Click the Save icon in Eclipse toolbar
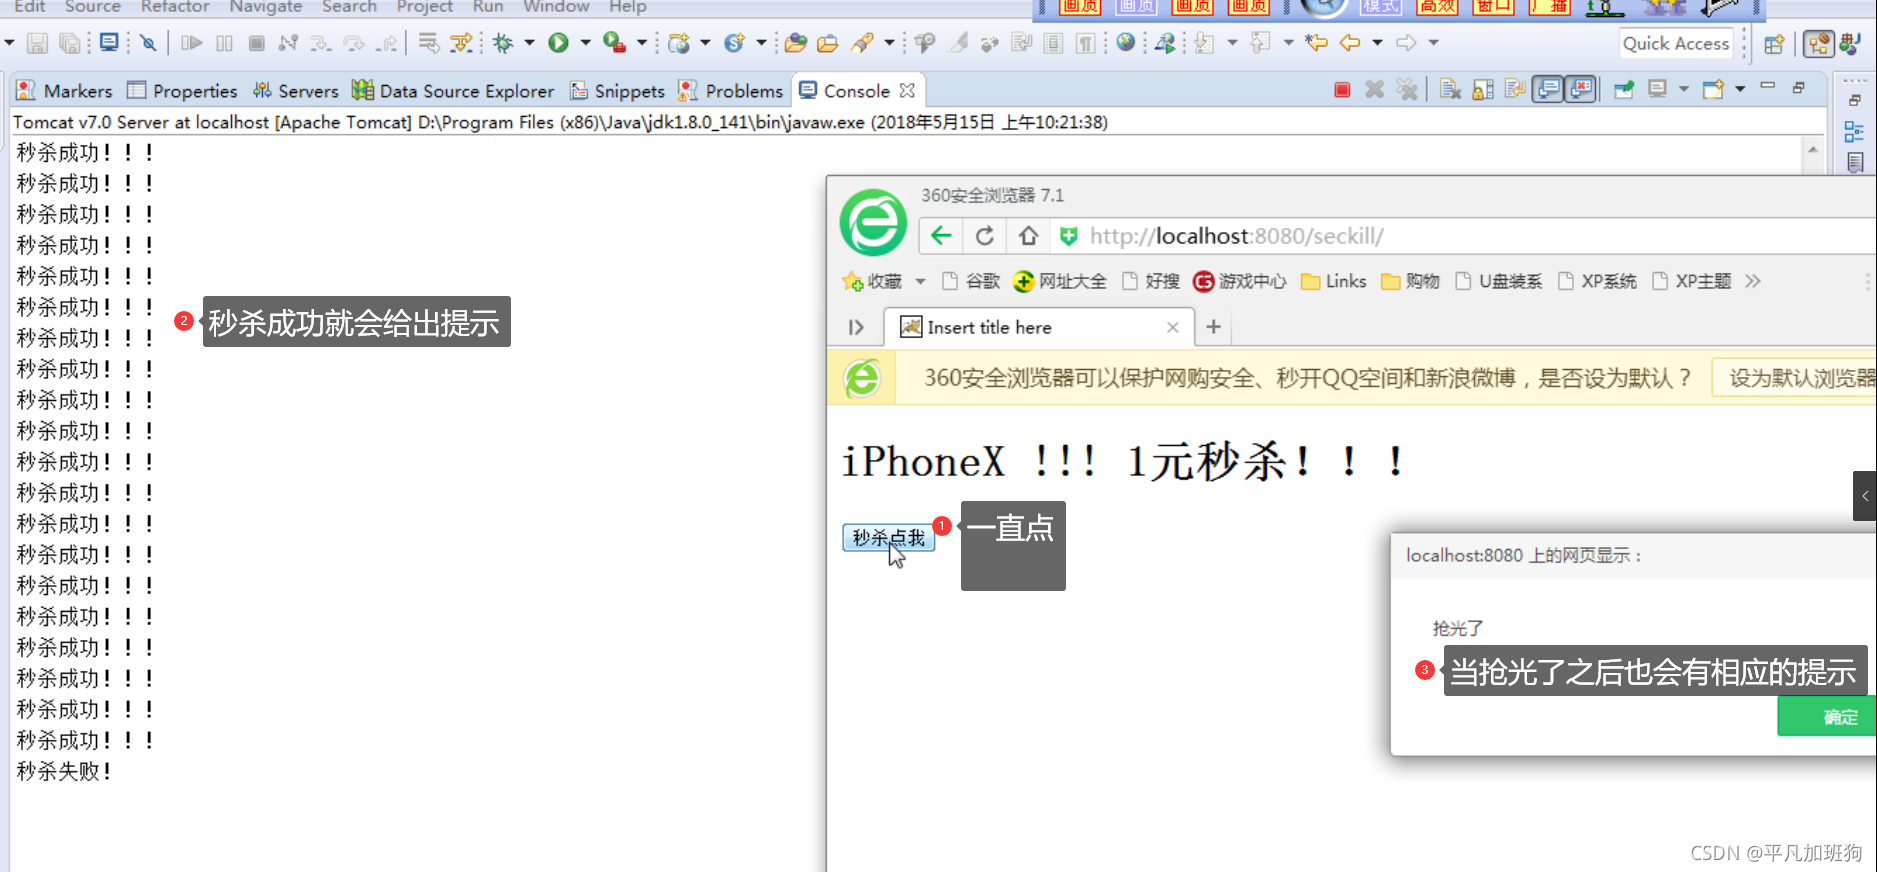1877x872 pixels. point(37,43)
